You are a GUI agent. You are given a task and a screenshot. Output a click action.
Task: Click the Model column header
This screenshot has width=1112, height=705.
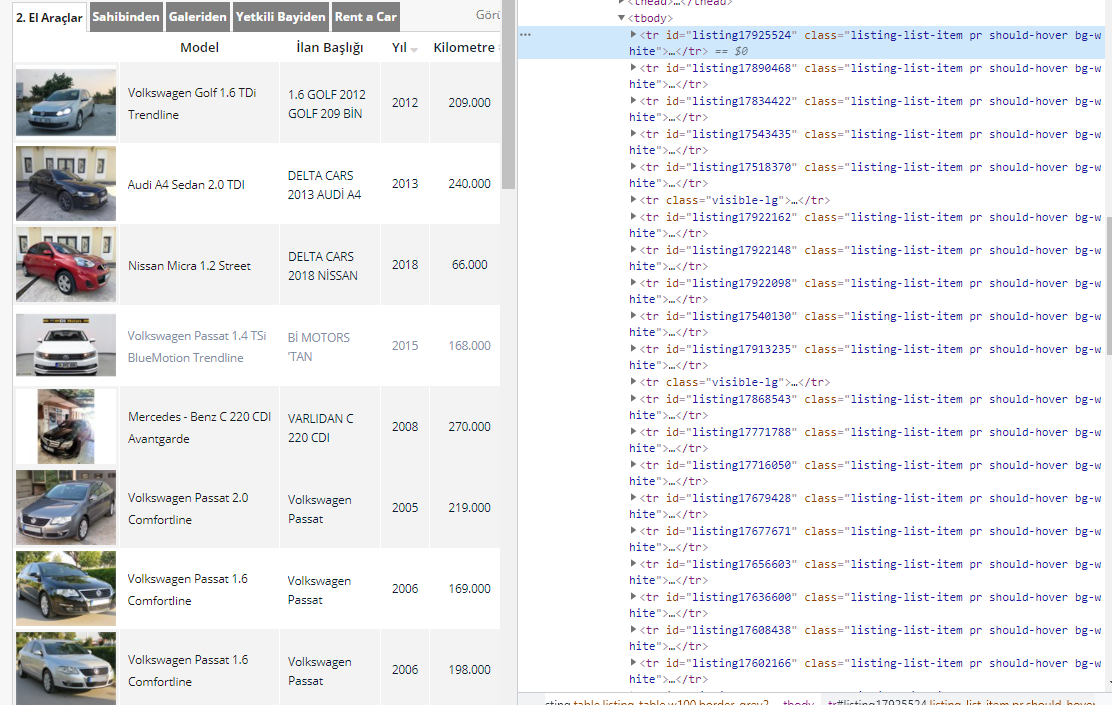(199, 48)
